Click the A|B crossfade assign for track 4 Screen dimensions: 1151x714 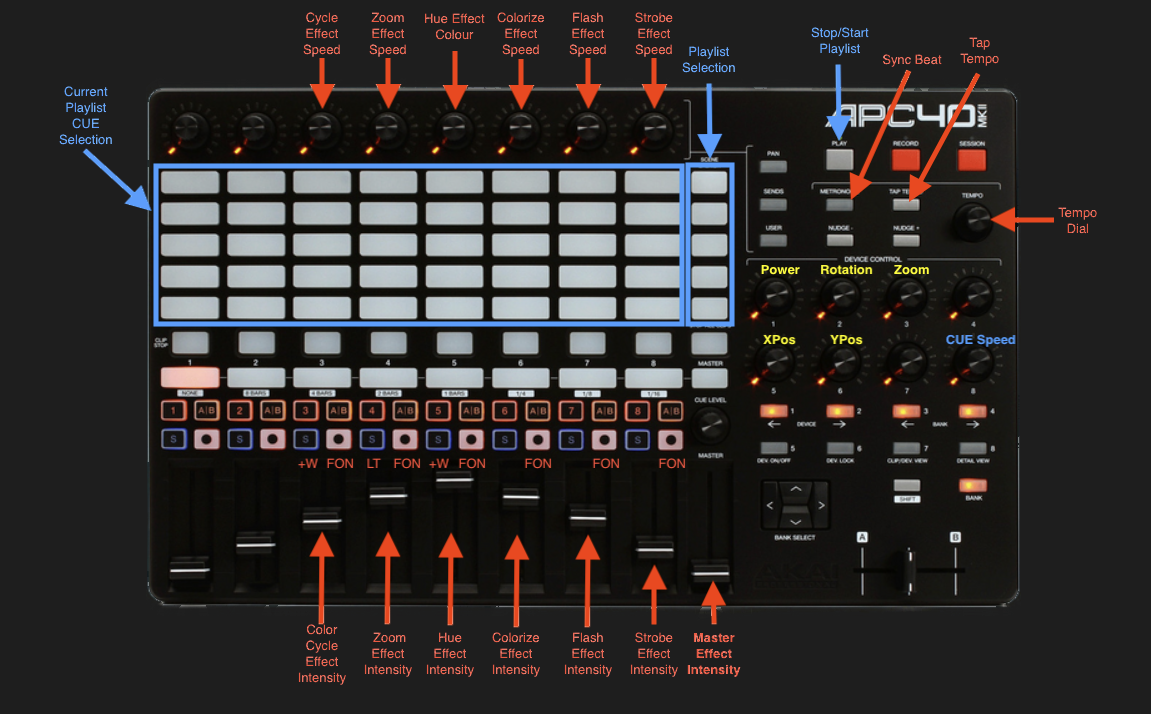click(x=405, y=411)
